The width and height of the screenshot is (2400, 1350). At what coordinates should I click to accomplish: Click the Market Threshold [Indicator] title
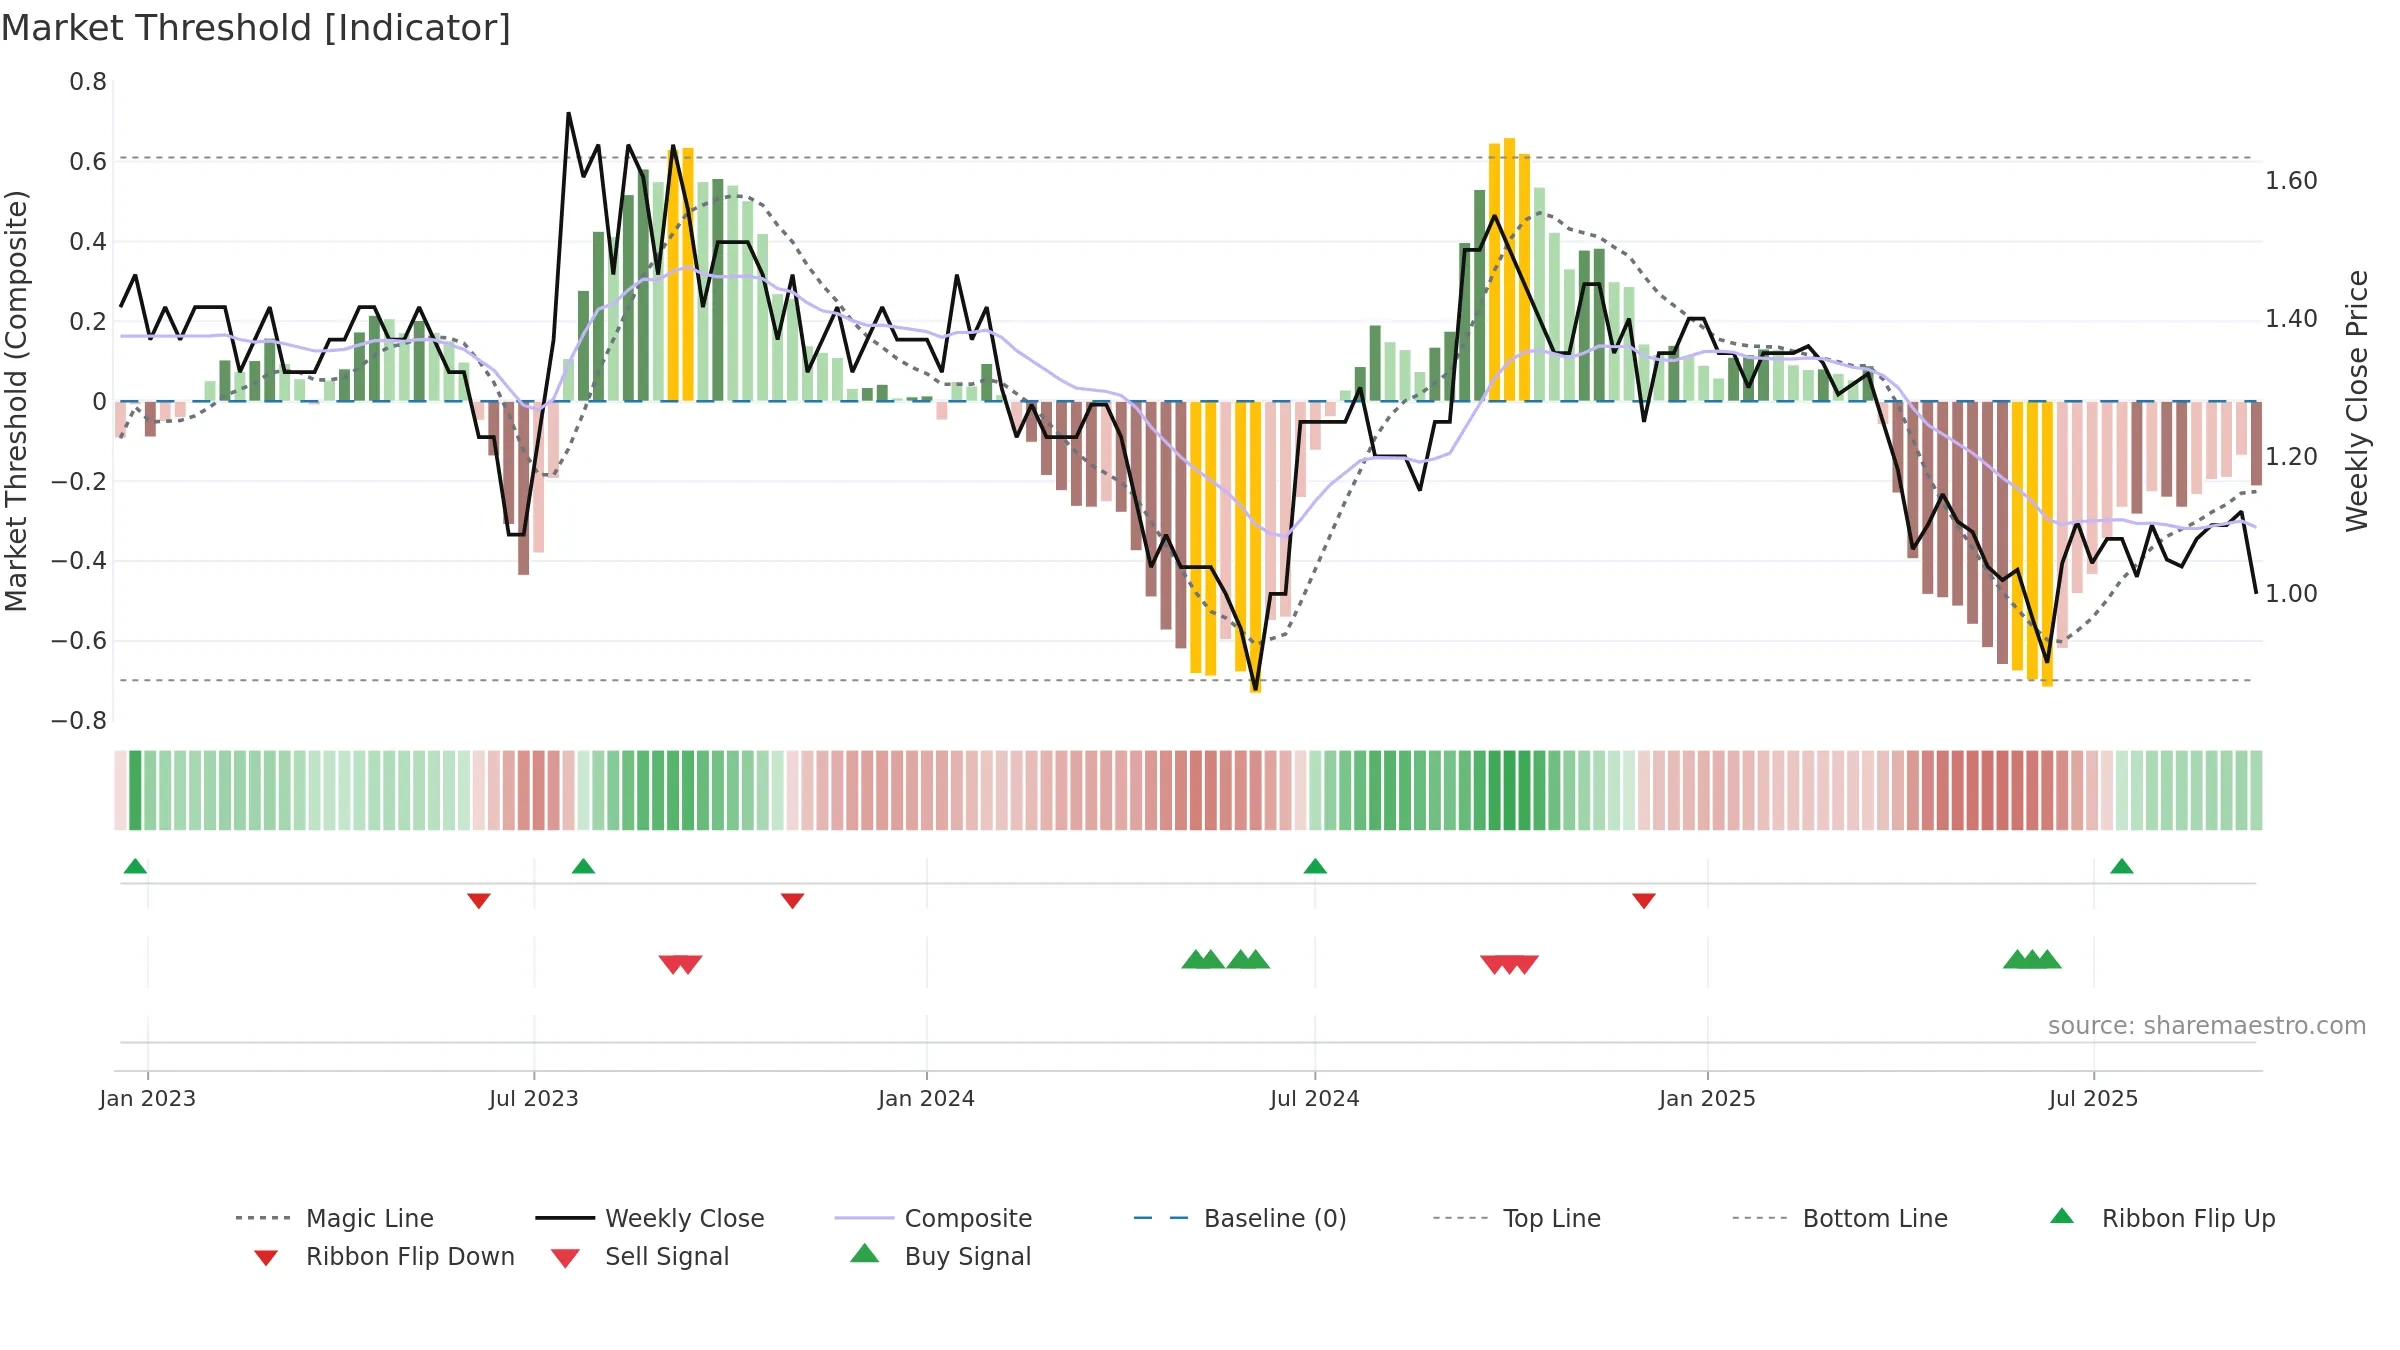pyautogui.click(x=256, y=28)
